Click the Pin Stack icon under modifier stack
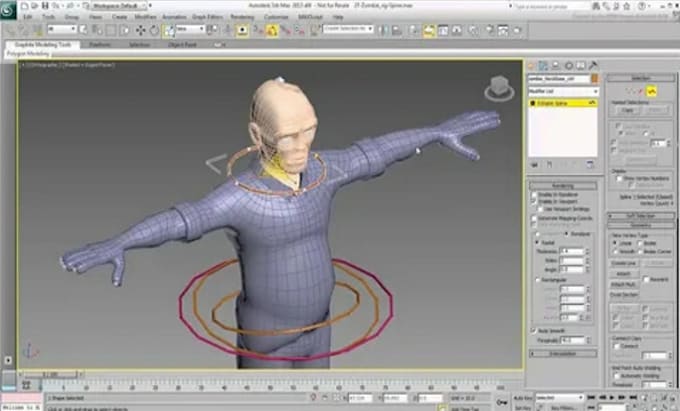This screenshot has height=411, width=680. point(534,165)
